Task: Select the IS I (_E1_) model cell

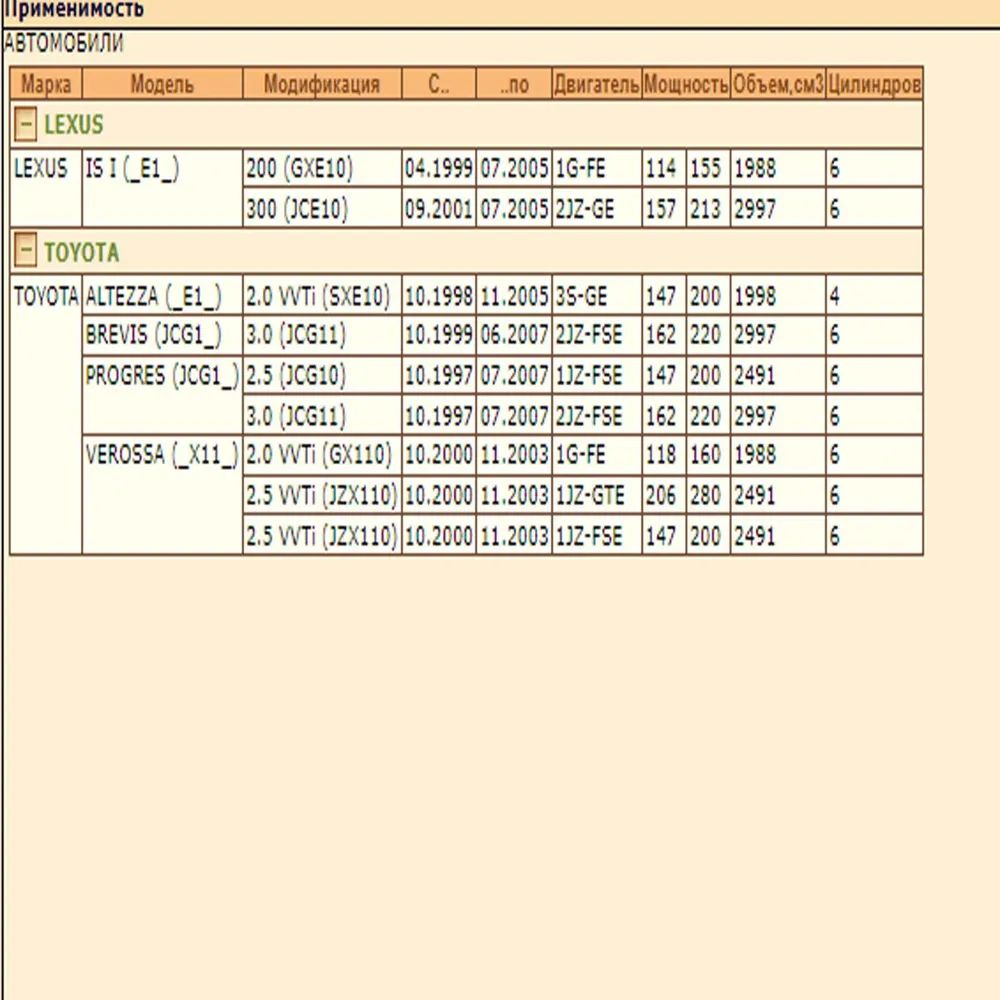Action: click(x=132, y=169)
